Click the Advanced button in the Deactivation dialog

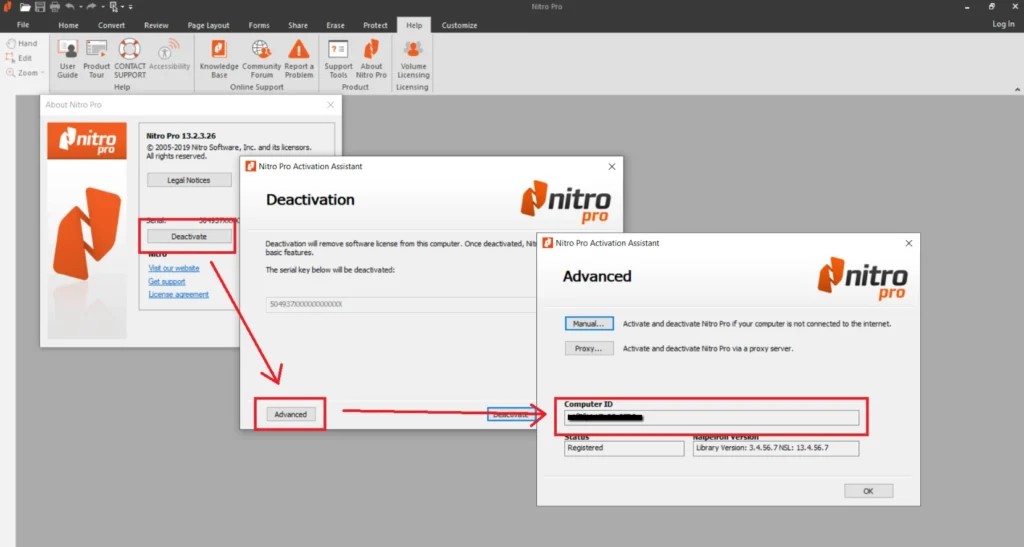coord(291,414)
